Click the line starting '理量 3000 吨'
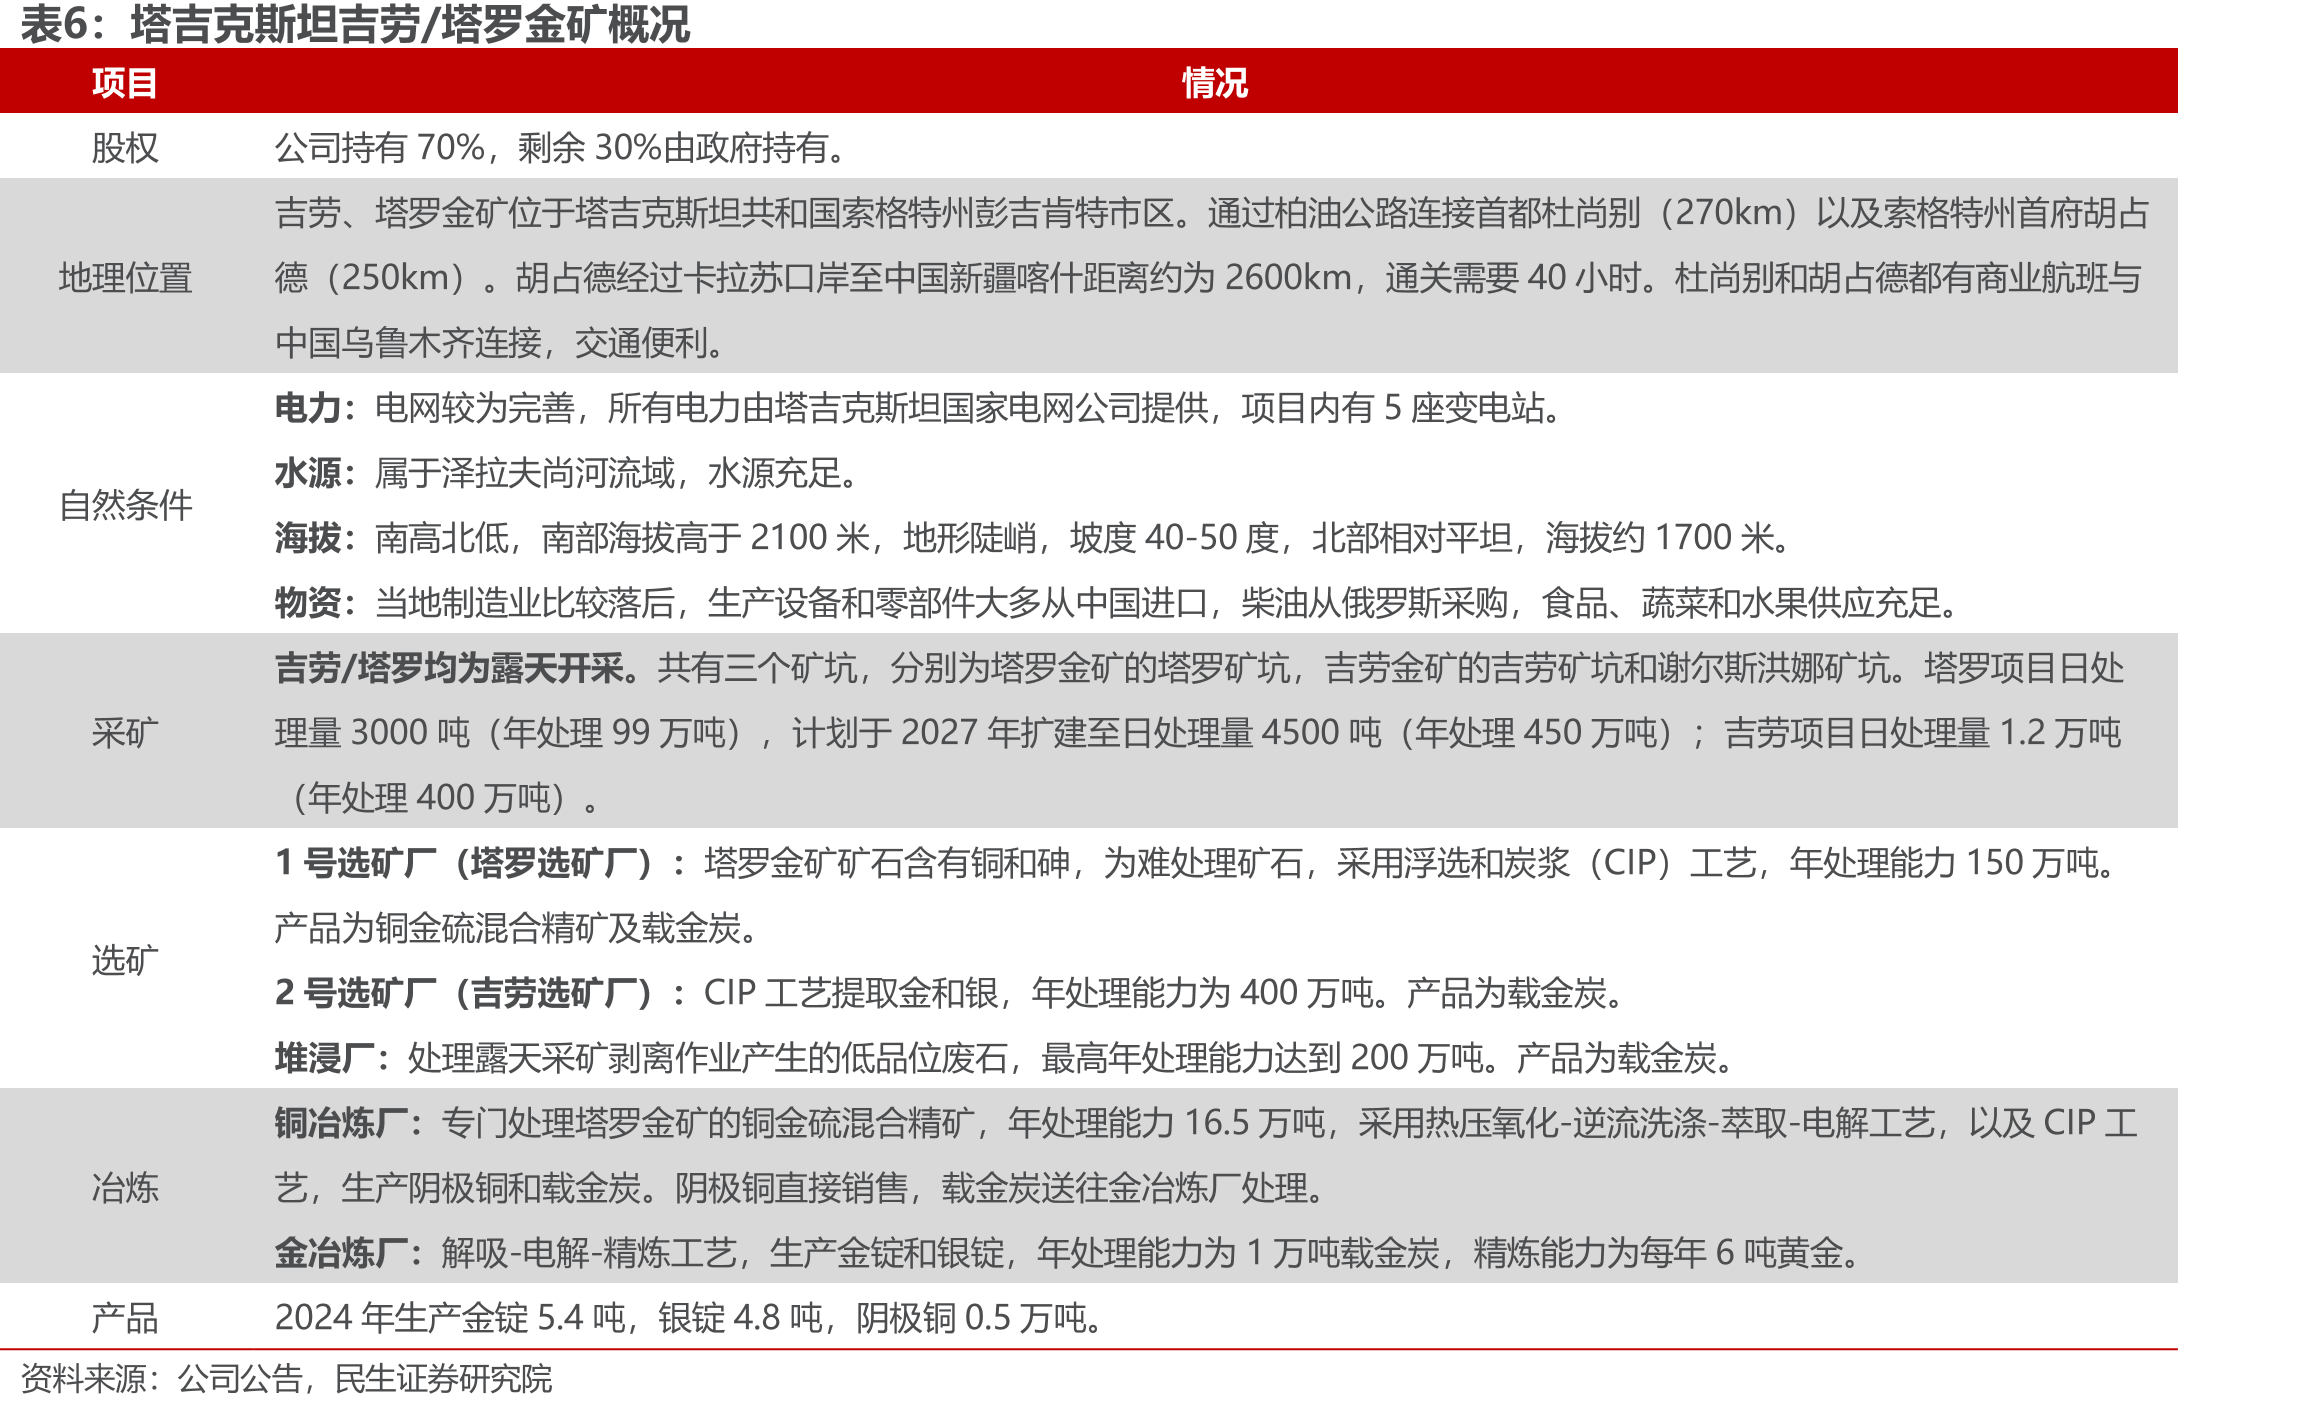 click(x=1198, y=733)
